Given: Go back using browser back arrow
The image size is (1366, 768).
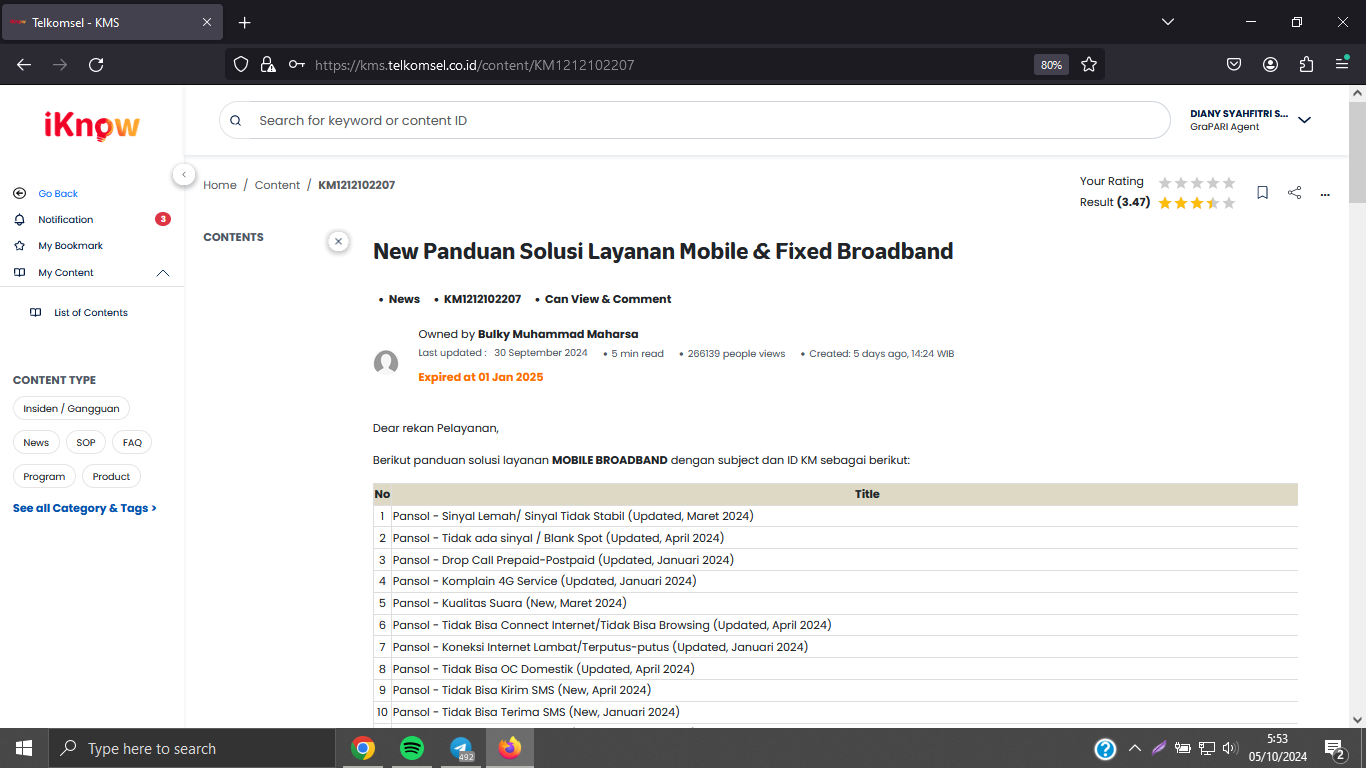Looking at the screenshot, I should point(24,65).
